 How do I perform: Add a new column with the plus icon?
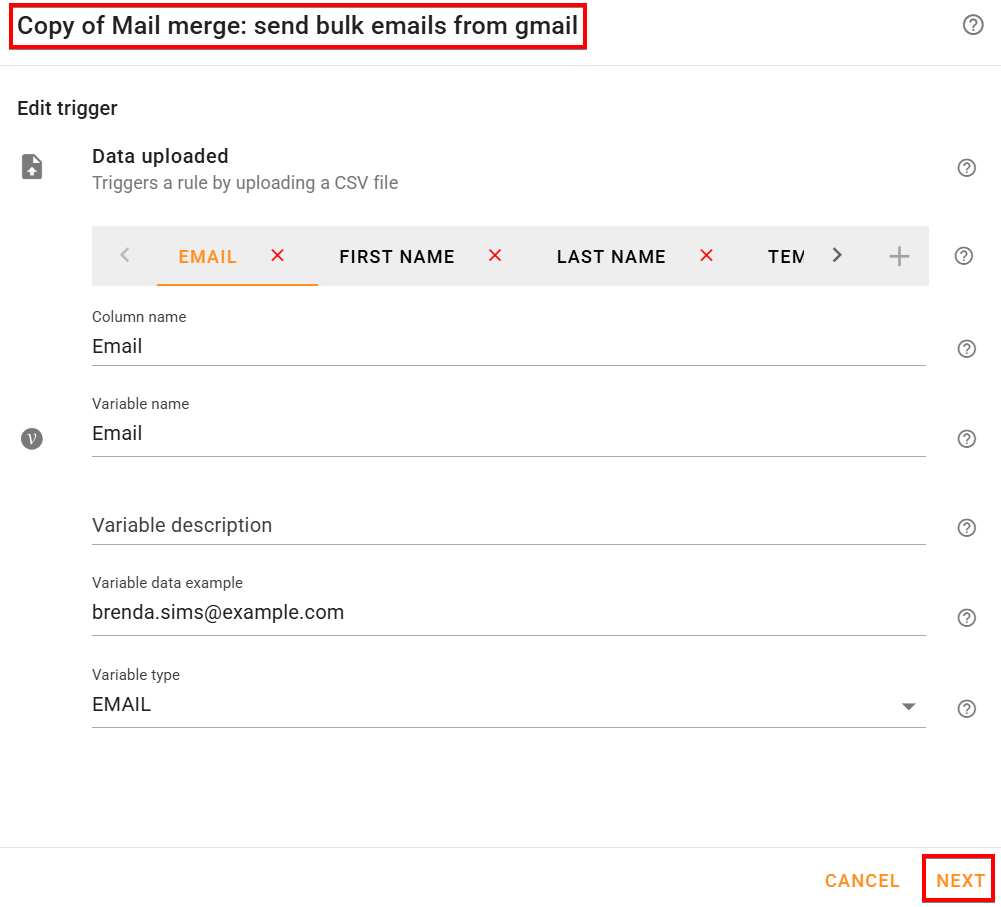tap(898, 255)
